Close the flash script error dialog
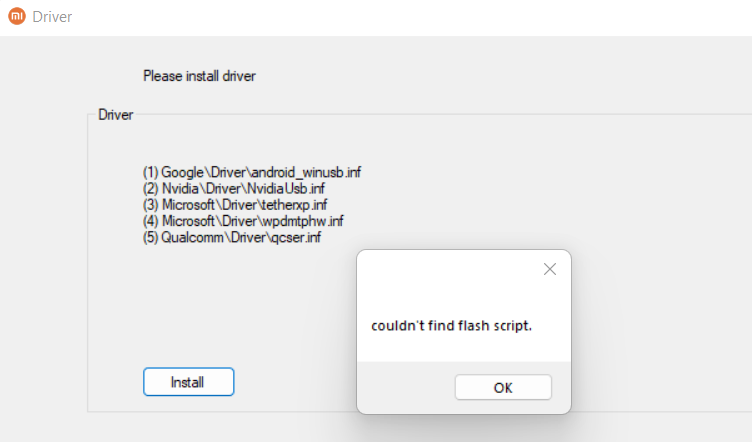Screen dimensions: 752x442 (x=550, y=269)
